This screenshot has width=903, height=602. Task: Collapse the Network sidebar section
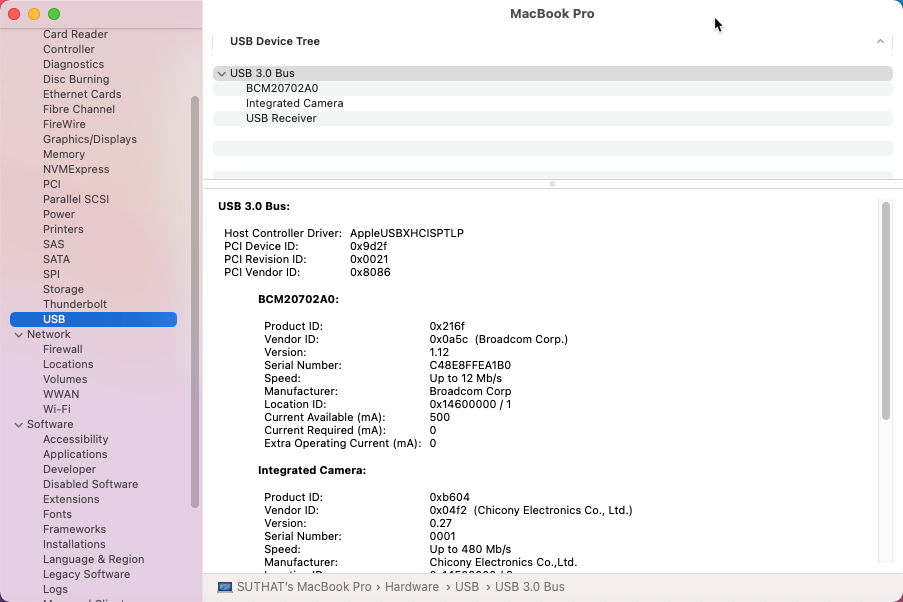coord(18,335)
